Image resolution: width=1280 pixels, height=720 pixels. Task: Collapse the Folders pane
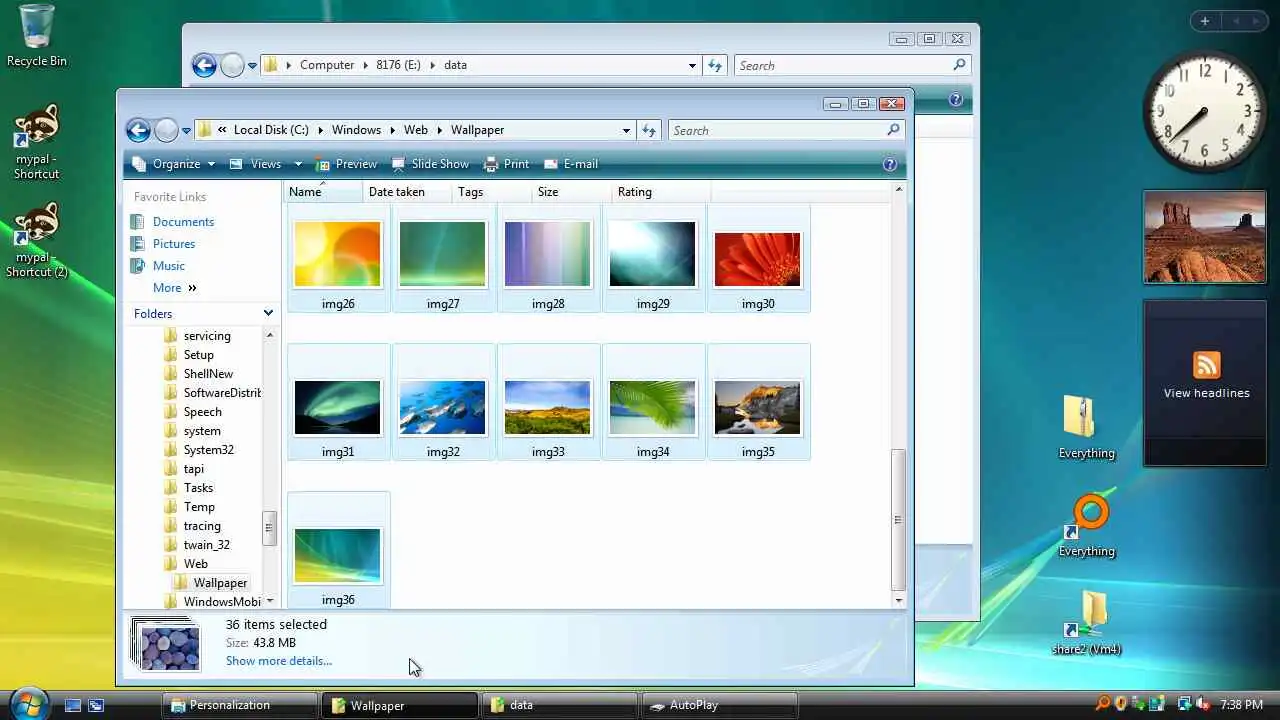click(268, 313)
